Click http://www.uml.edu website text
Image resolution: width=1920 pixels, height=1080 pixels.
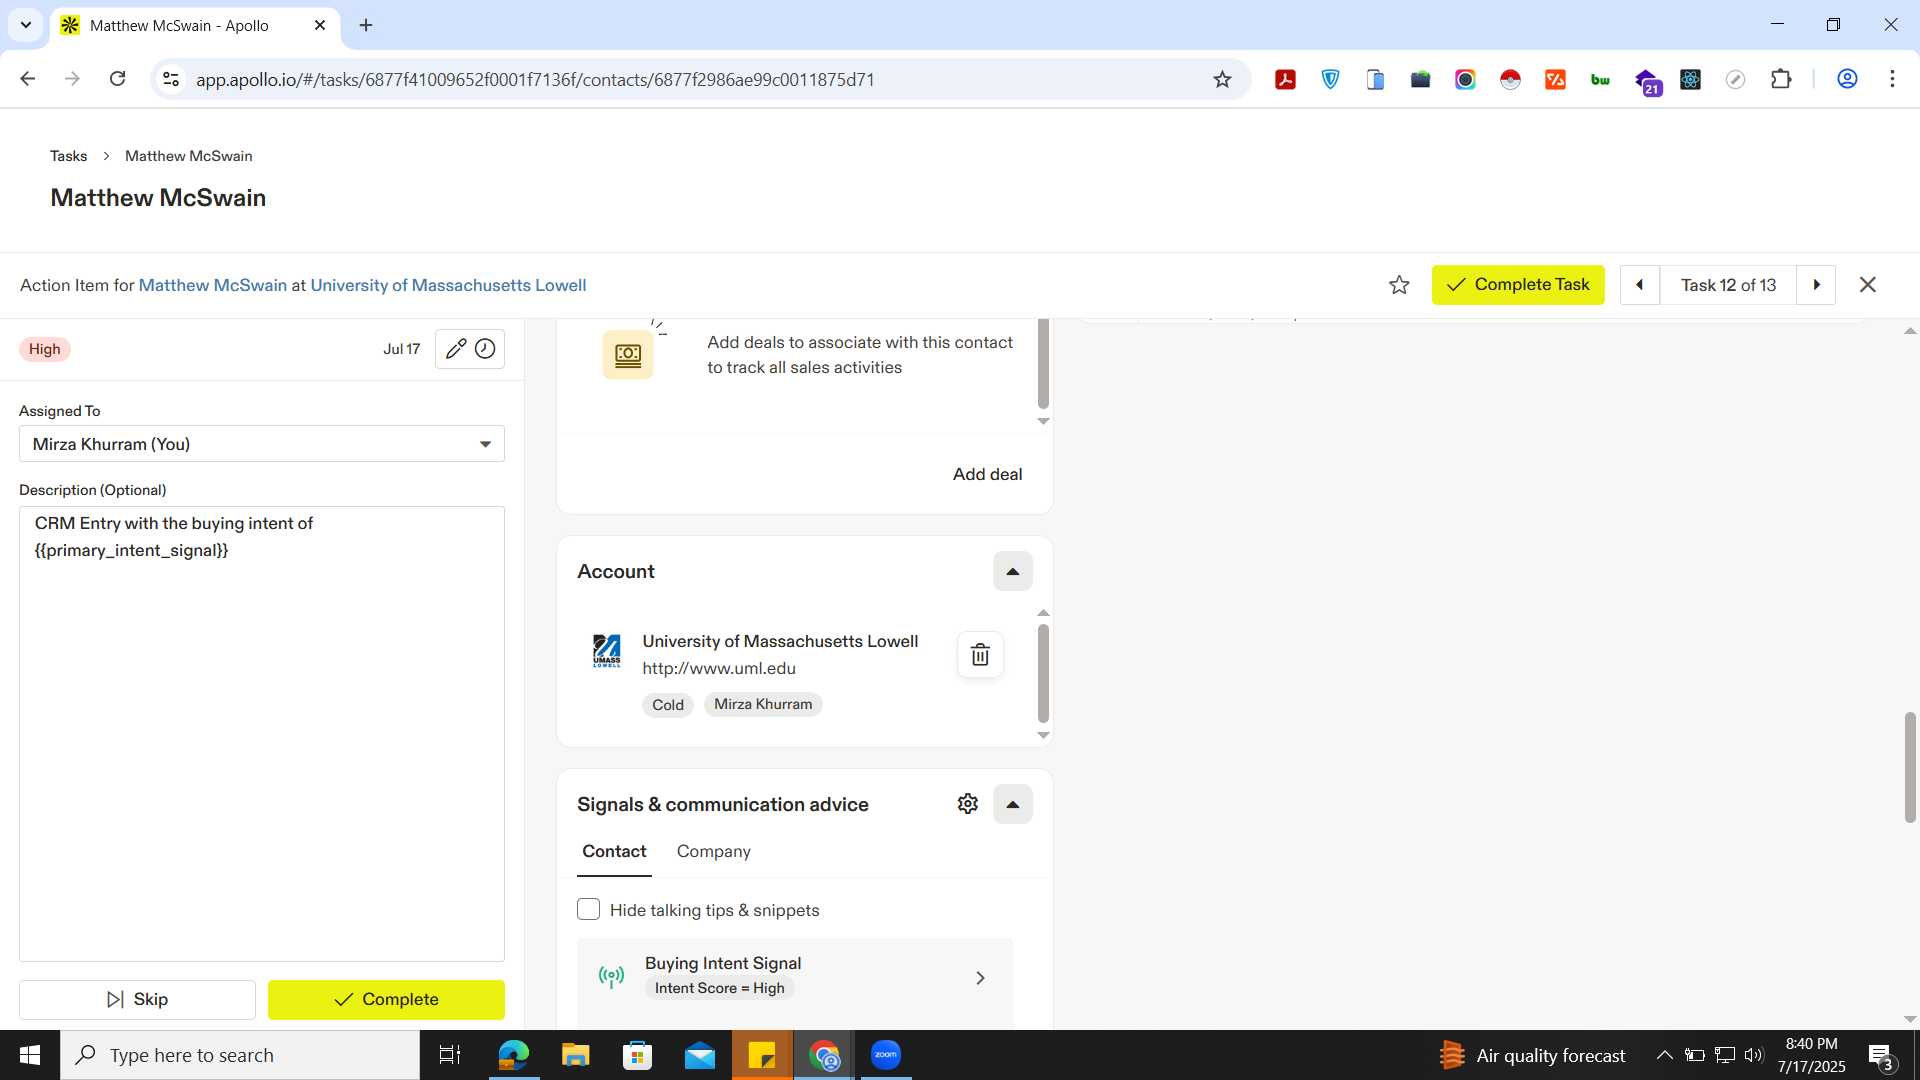(x=719, y=668)
